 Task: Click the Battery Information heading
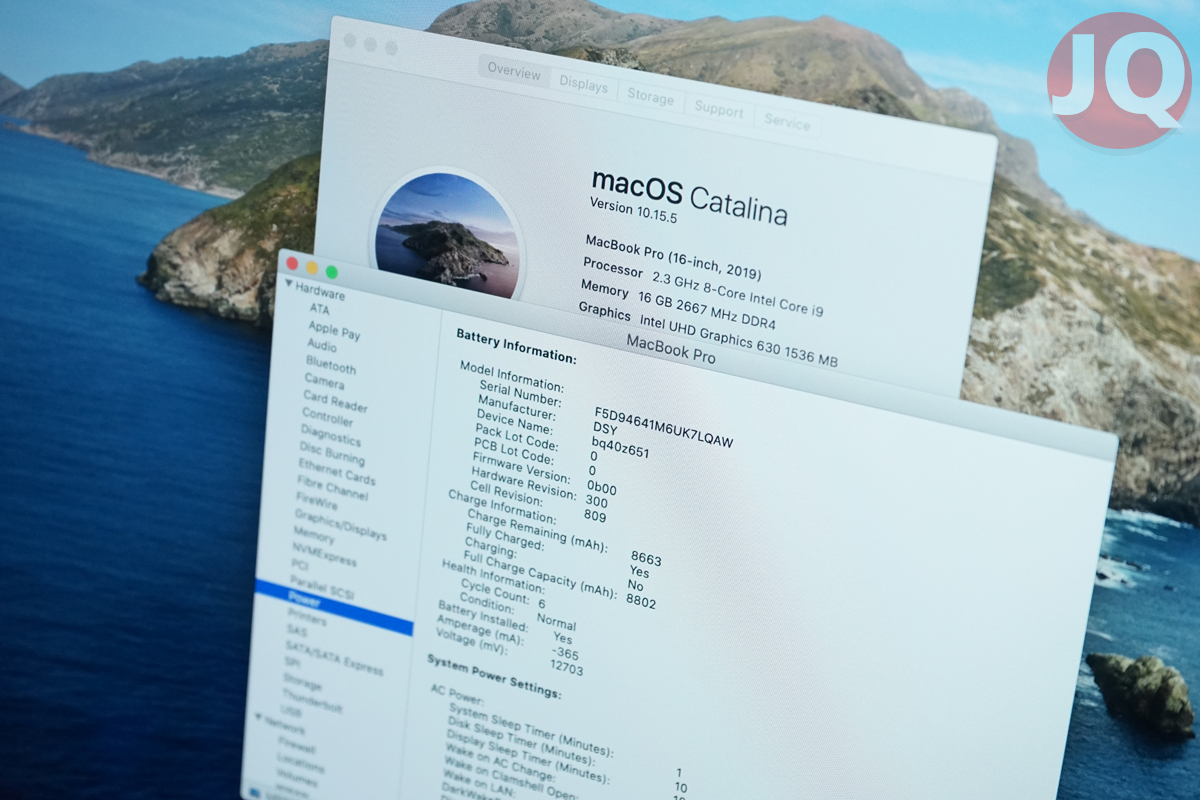tap(516, 344)
